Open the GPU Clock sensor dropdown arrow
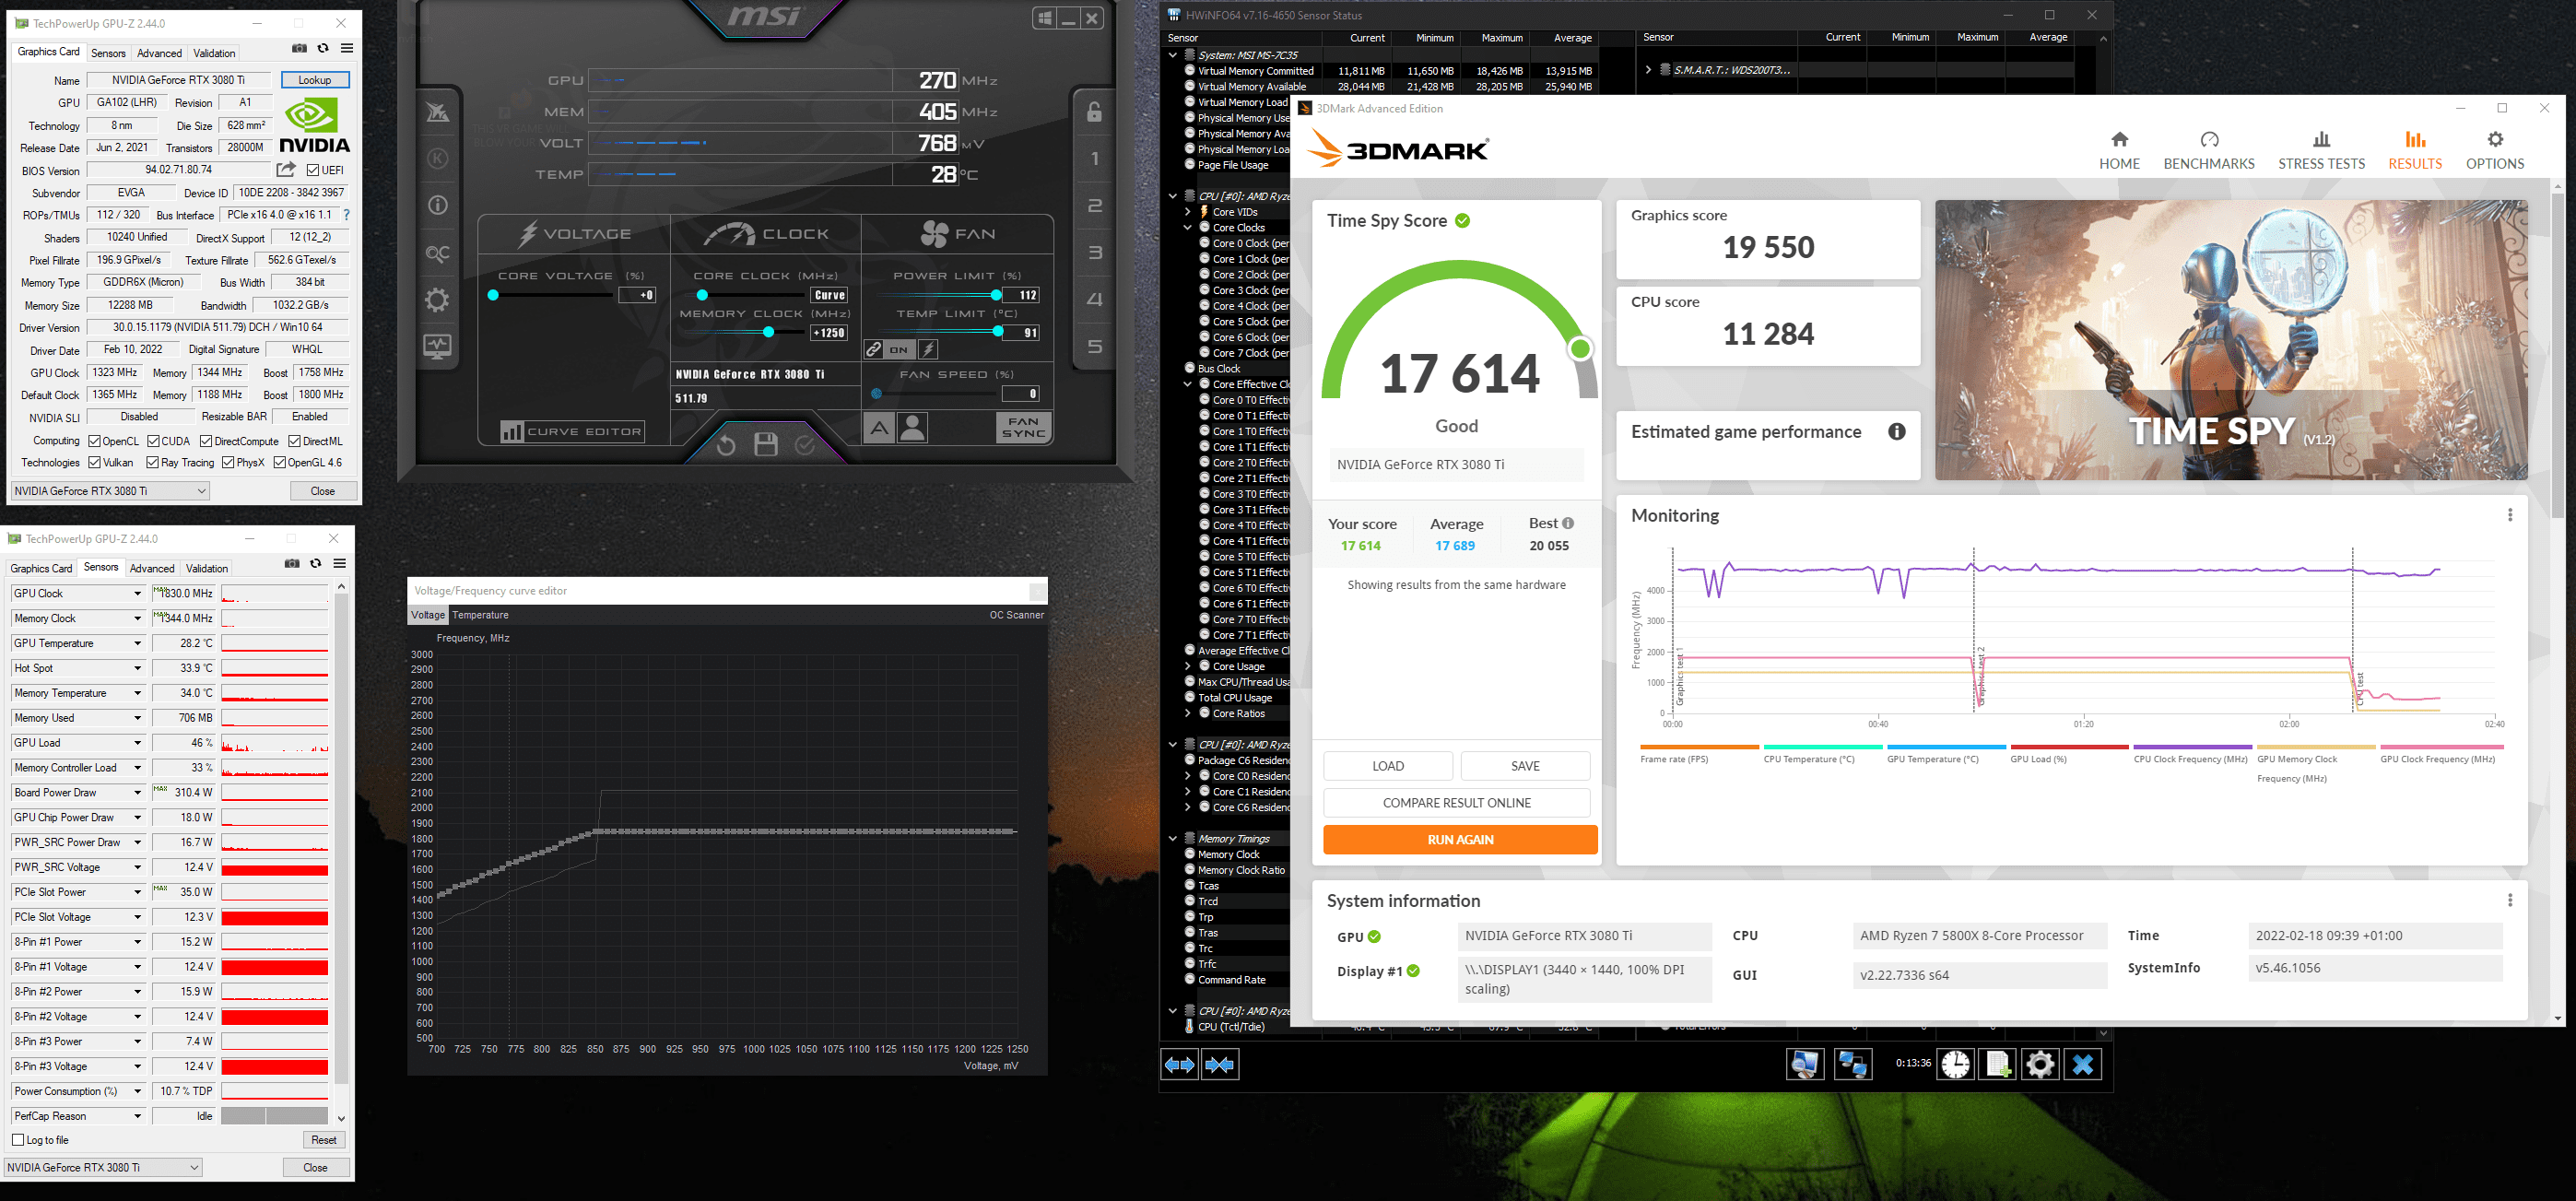2576x1201 pixels. [137, 594]
